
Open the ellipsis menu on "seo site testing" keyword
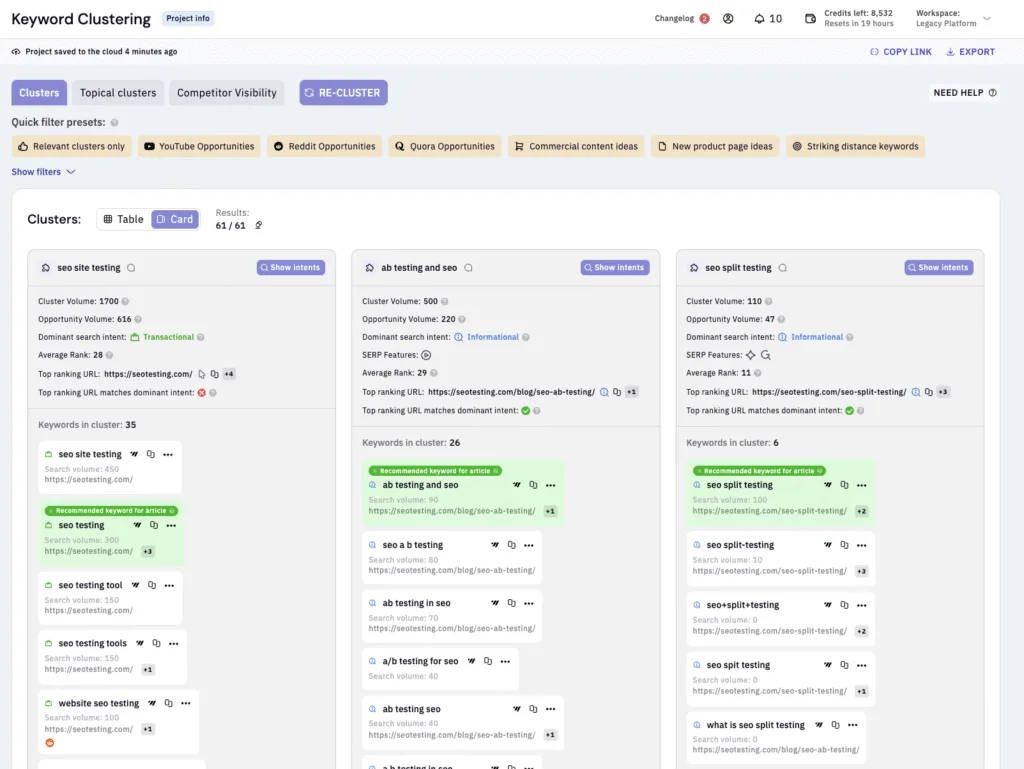(168, 454)
